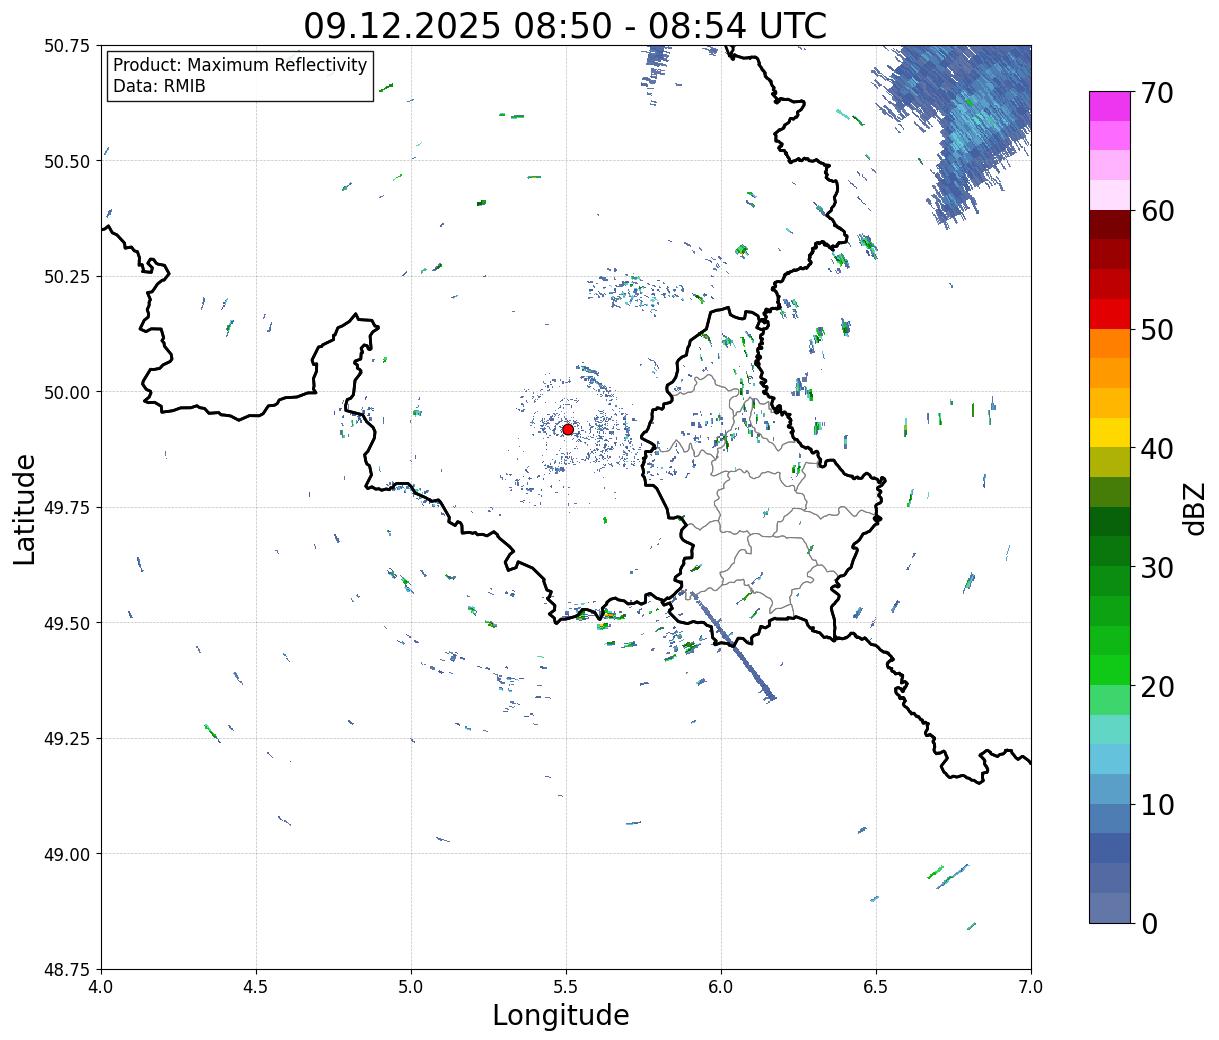Viewport: 1219px width, 1040px height.
Task: Click longitude tick label "5.5"
Action: point(566,987)
